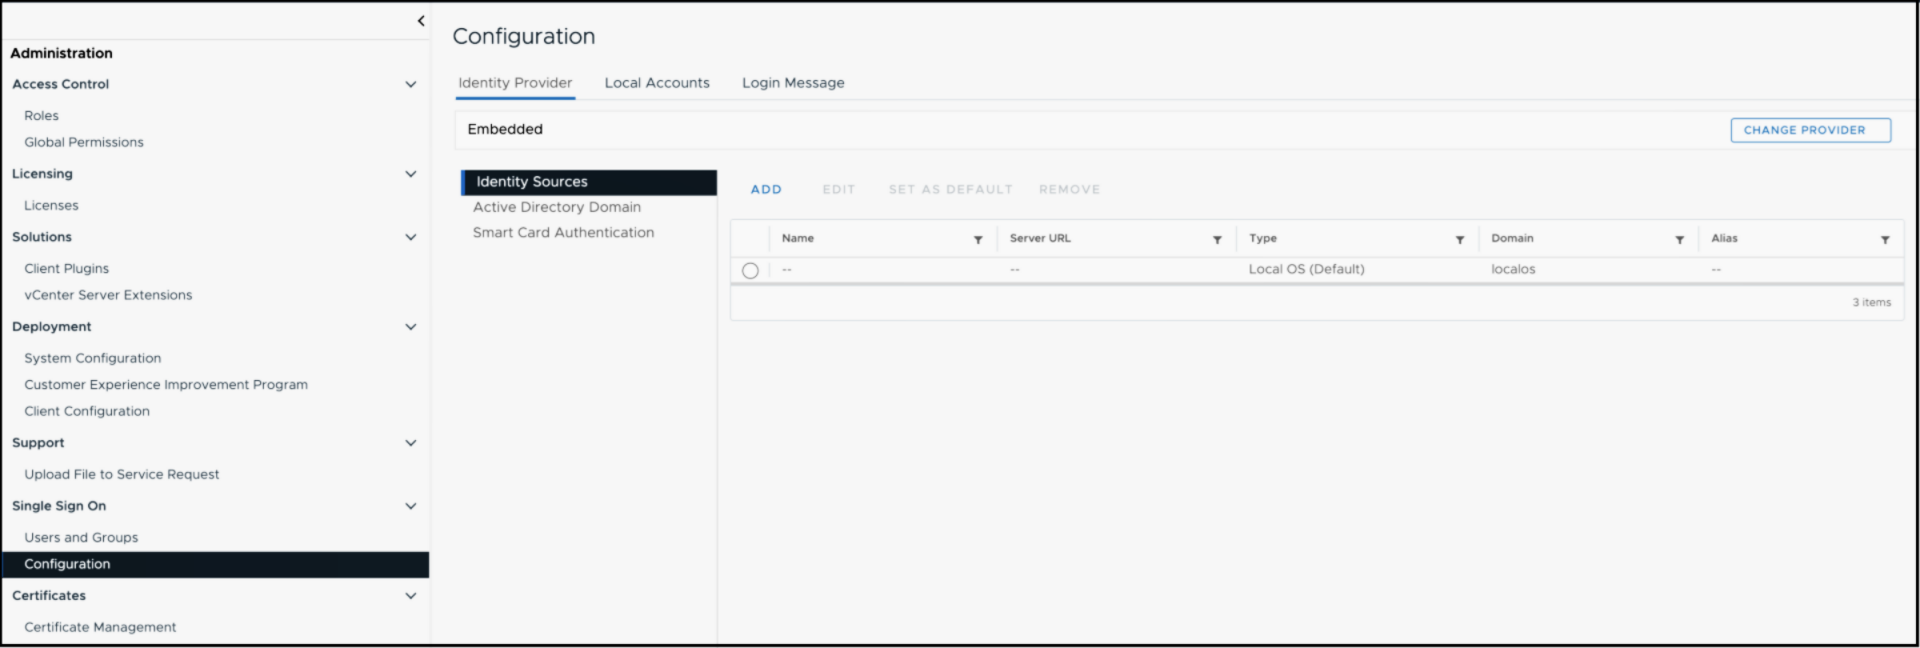
Task: Collapse the left navigation panel arrow
Action: click(x=421, y=21)
